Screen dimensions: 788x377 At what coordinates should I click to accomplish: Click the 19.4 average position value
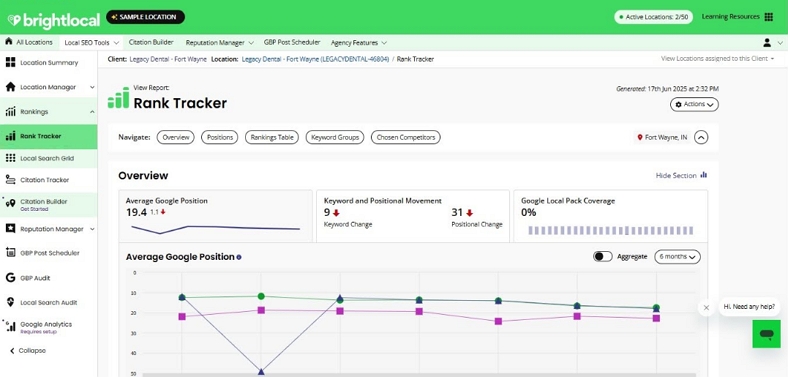[136, 212]
